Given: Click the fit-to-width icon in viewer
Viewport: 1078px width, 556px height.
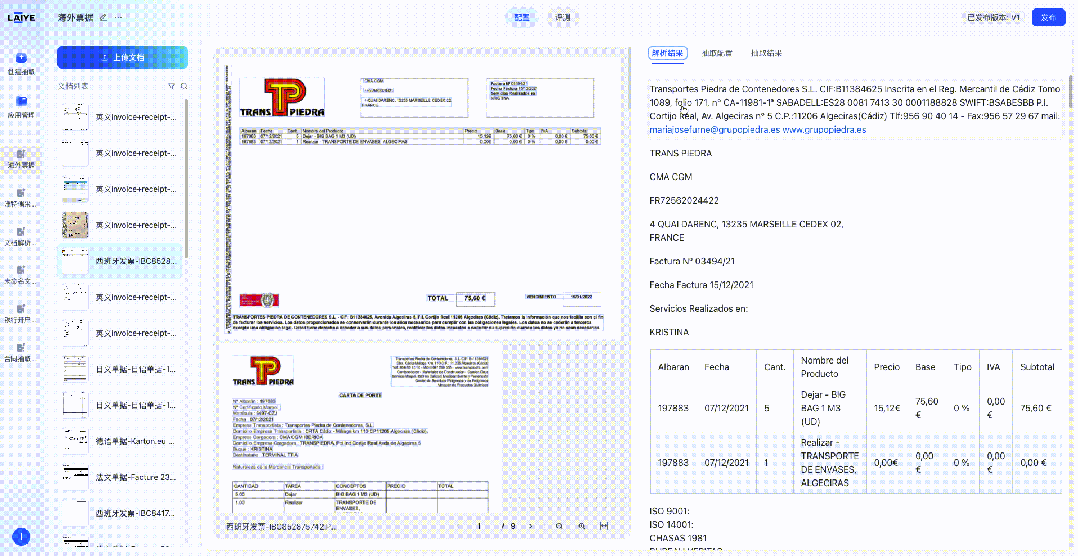Looking at the screenshot, I should 604,525.
